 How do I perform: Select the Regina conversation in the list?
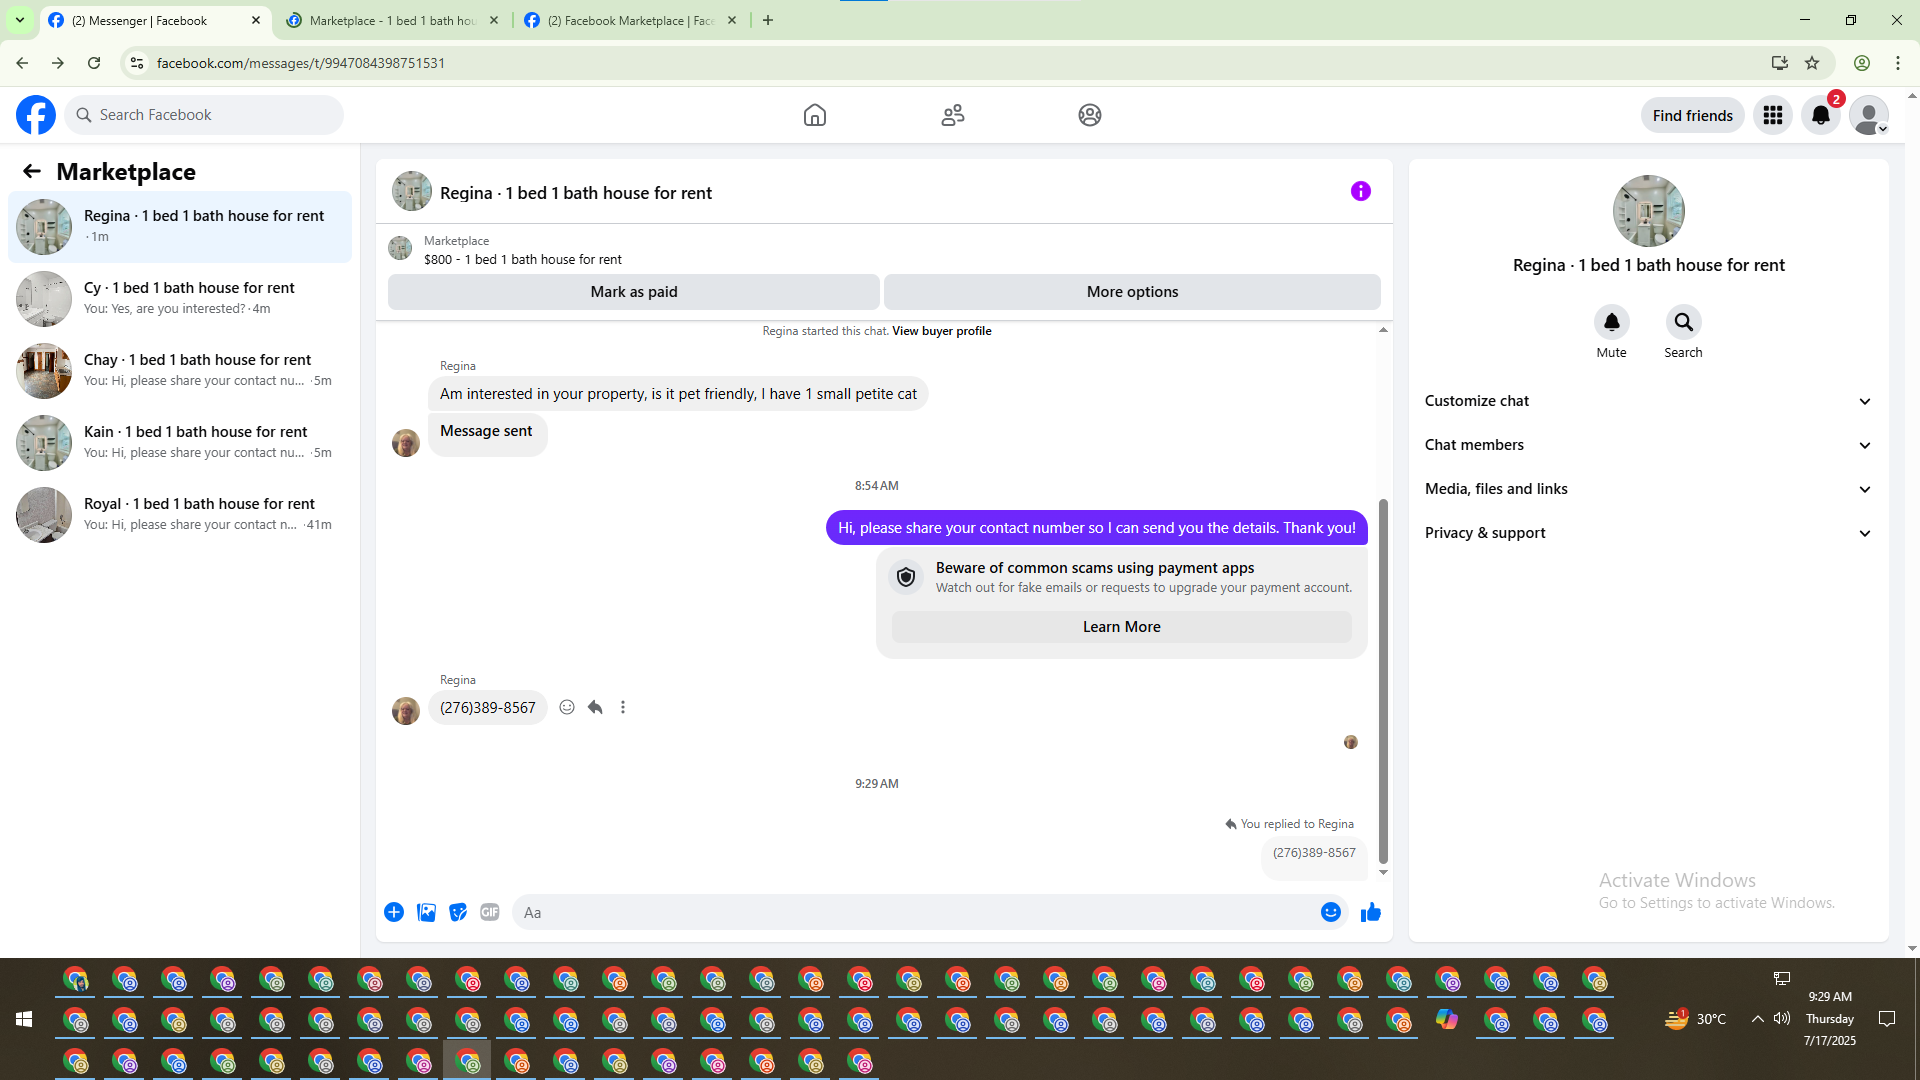pyautogui.click(x=180, y=226)
